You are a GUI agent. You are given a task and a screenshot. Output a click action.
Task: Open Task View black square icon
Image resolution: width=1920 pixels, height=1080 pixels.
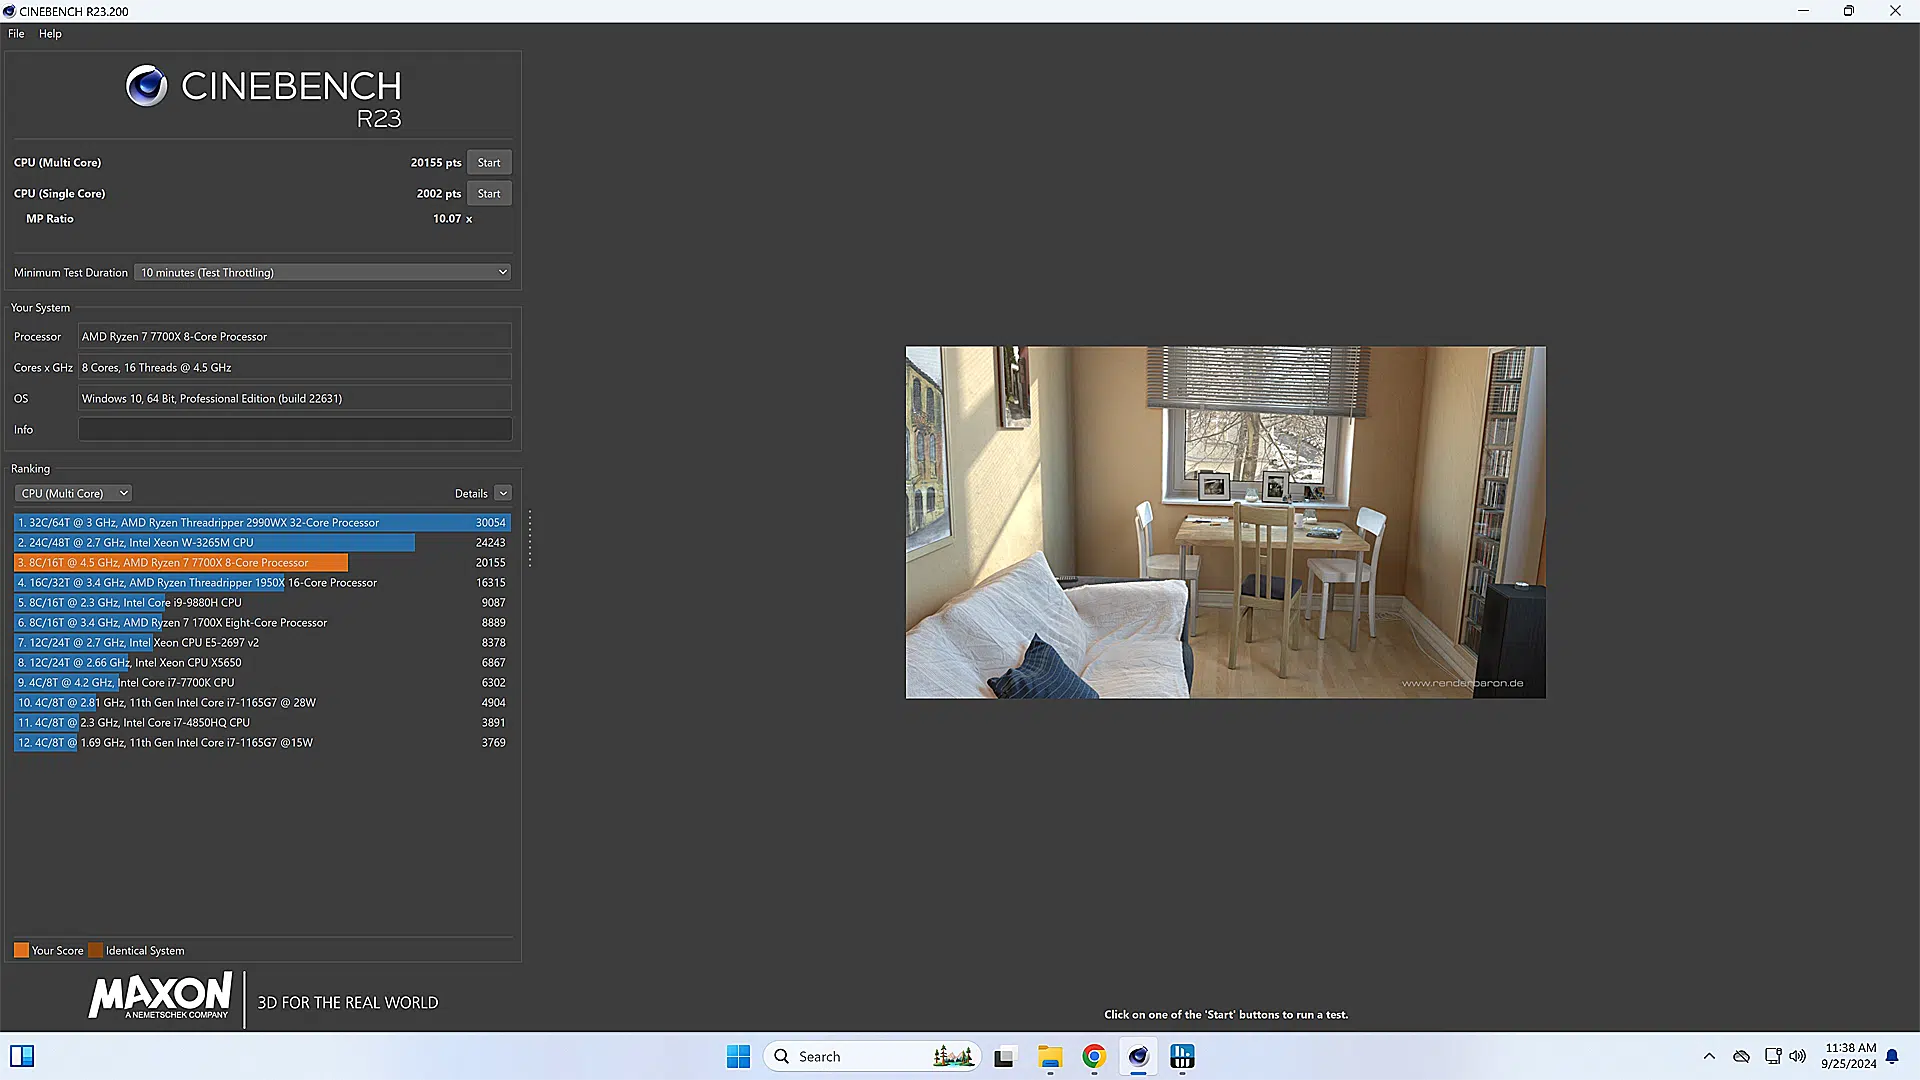point(1004,1056)
